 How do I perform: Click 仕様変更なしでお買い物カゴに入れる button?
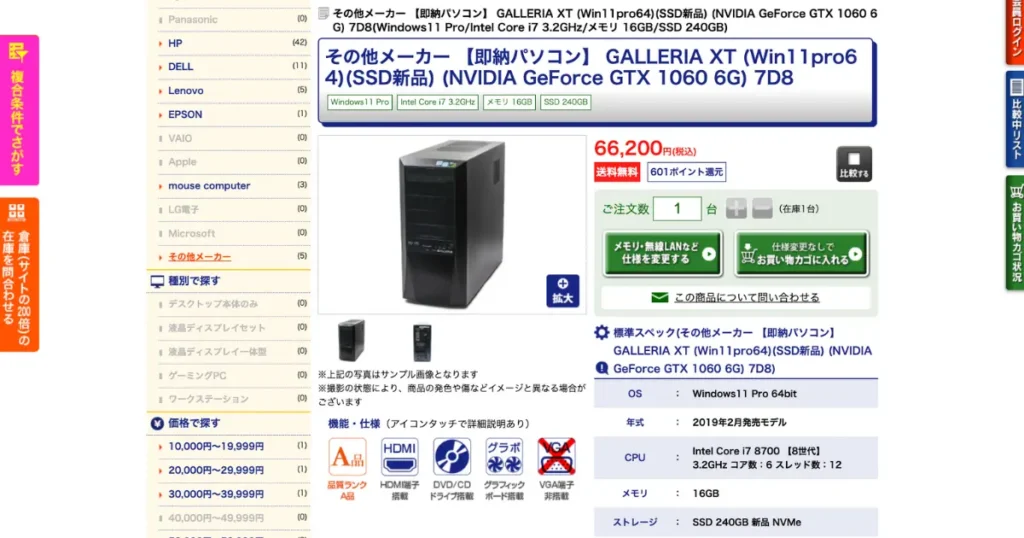pyautogui.click(x=802, y=253)
